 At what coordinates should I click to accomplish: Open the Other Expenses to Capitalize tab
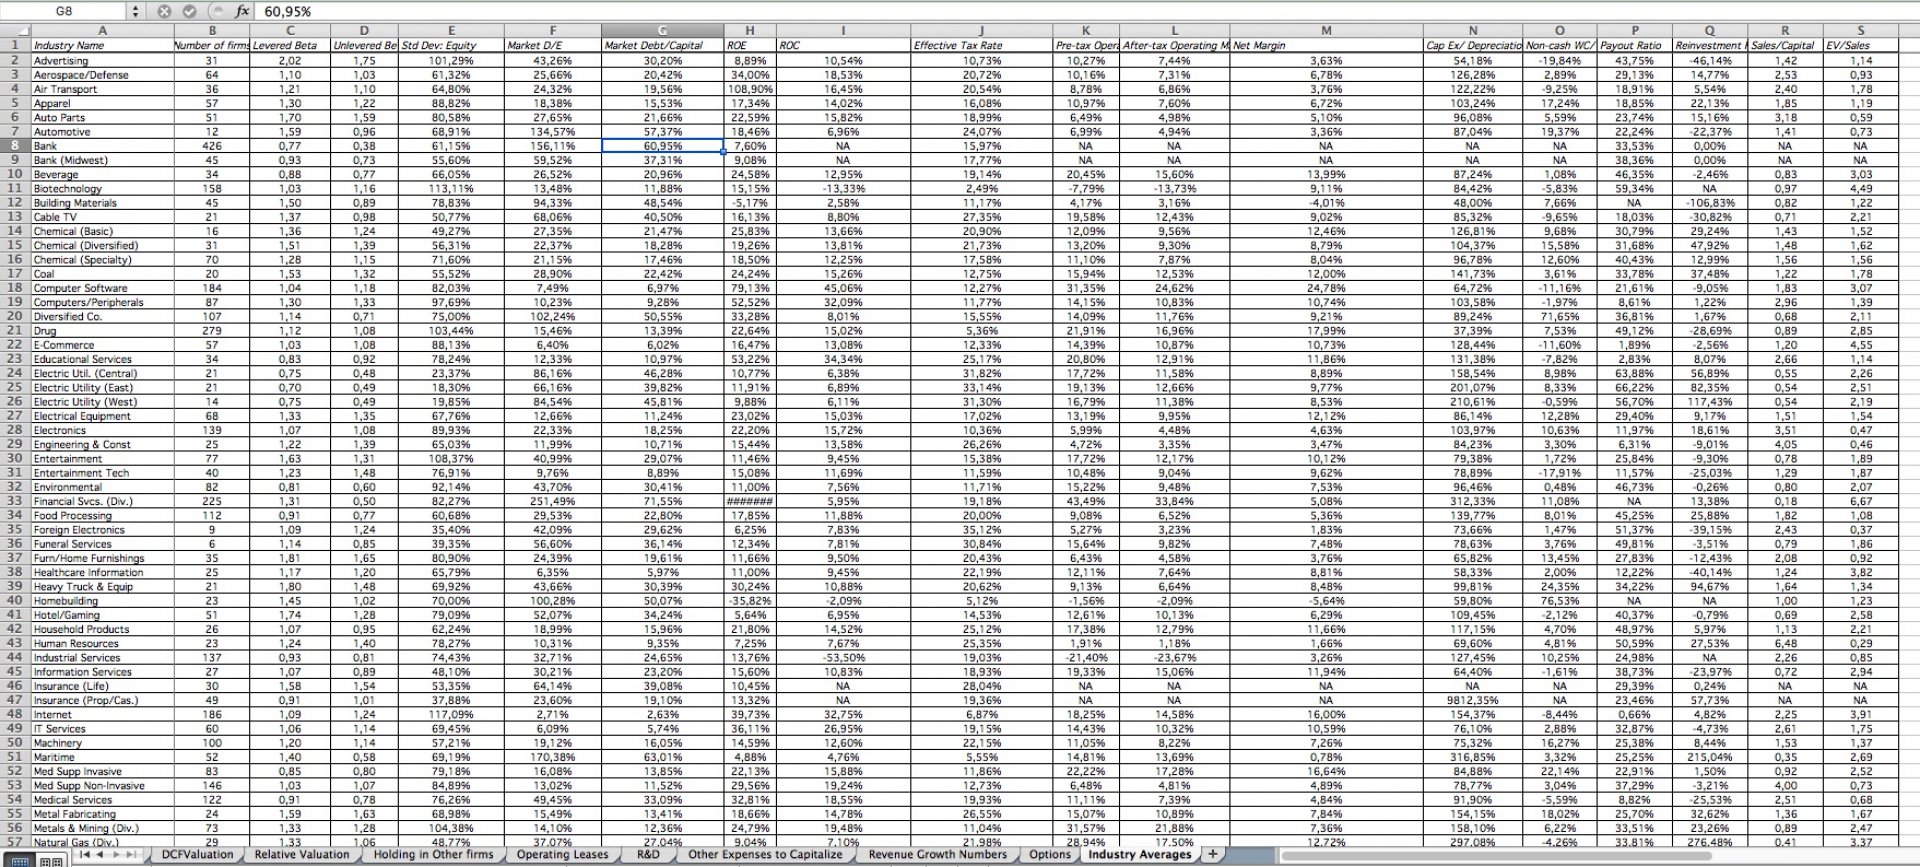[x=765, y=855]
